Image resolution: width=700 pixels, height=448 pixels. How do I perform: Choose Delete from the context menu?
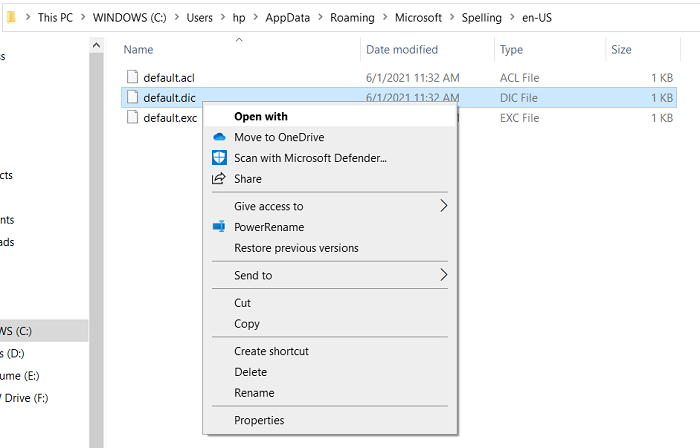click(250, 372)
